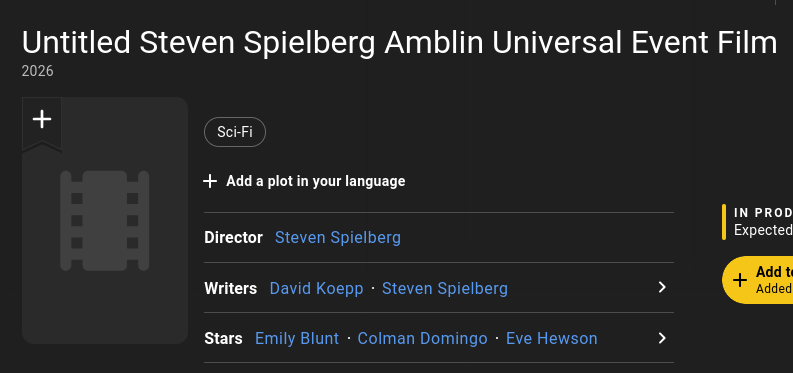
Task: Open Add a plot in your language
Action: coord(316,181)
